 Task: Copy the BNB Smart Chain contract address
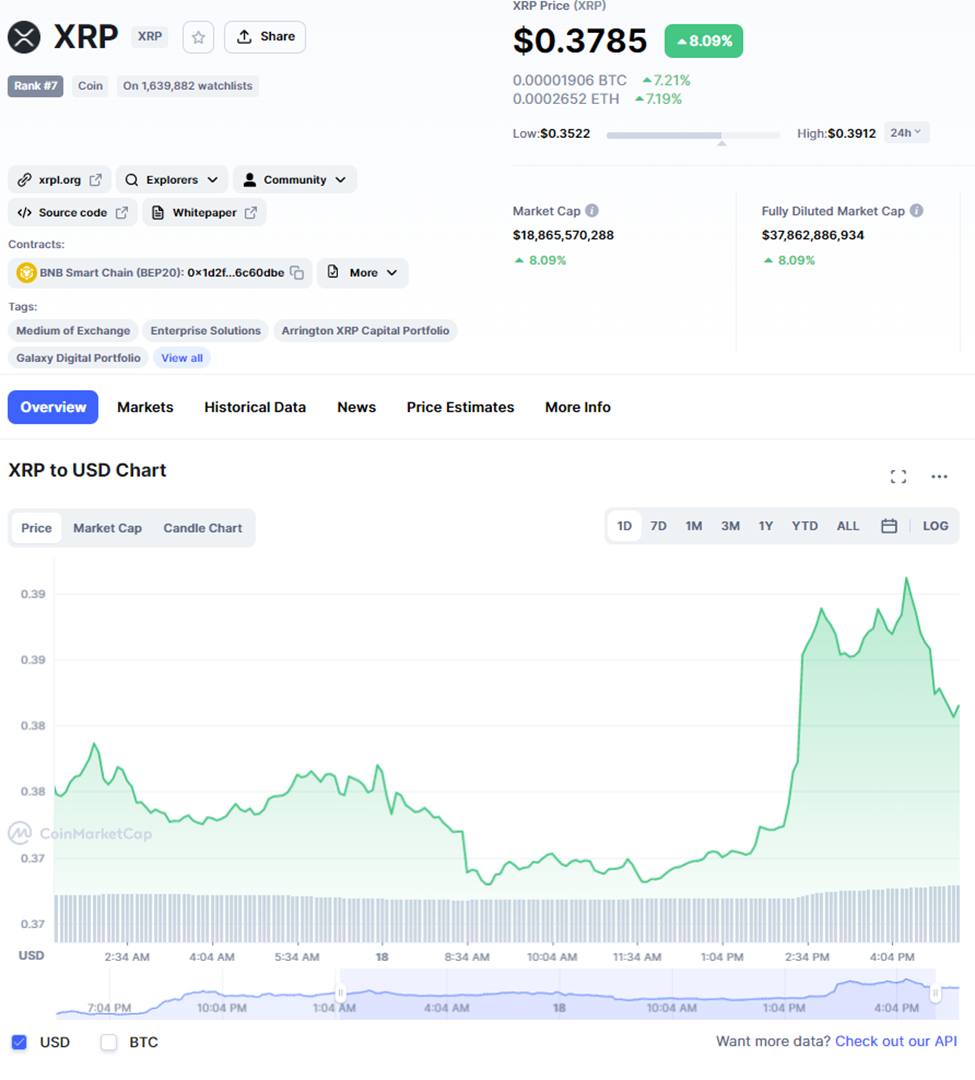click(297, 273)
